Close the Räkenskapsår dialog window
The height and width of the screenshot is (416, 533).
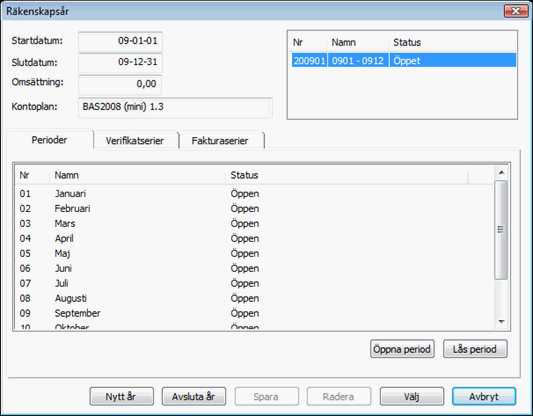(x=516, y=11)
